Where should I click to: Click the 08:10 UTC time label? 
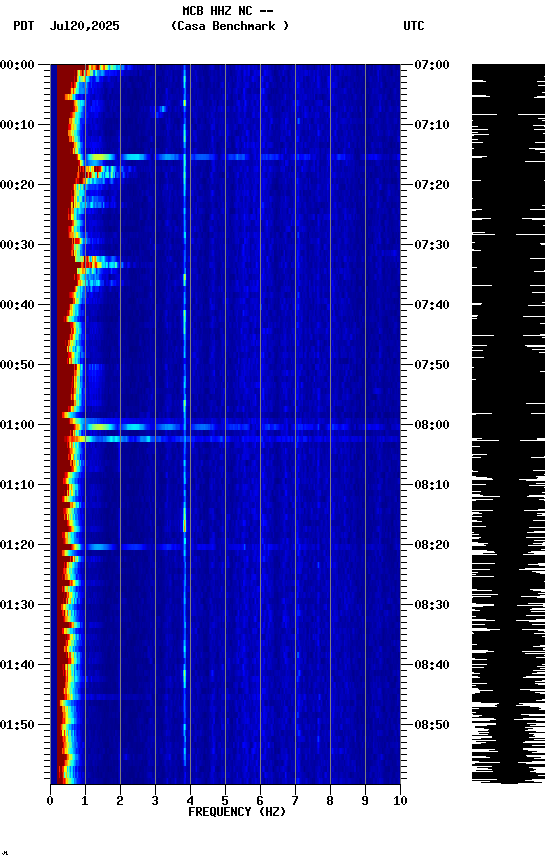(x=432, y=485)
